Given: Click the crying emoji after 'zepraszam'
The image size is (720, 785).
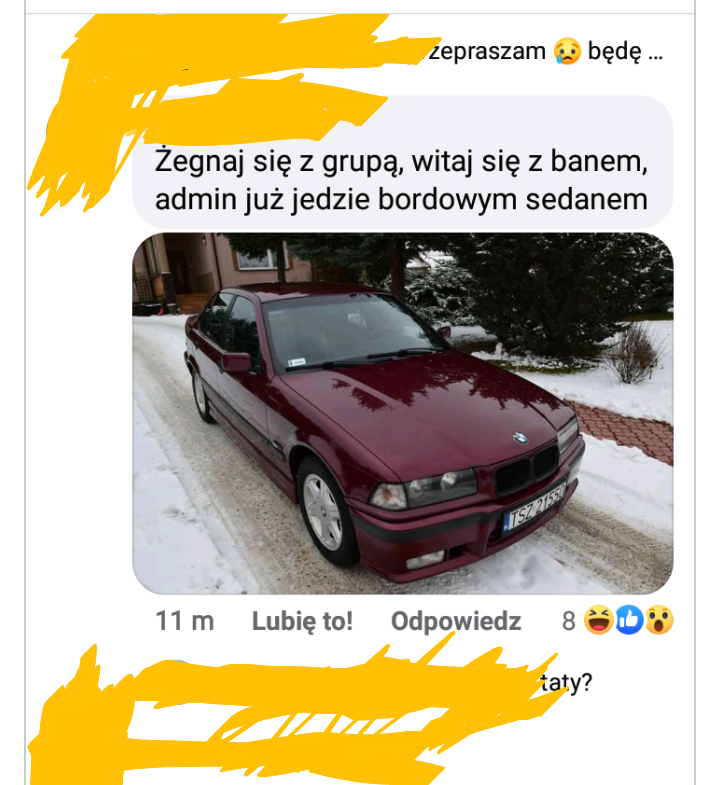Looking at the screenshot, I should pyautogui.click(x=567, y=51).
